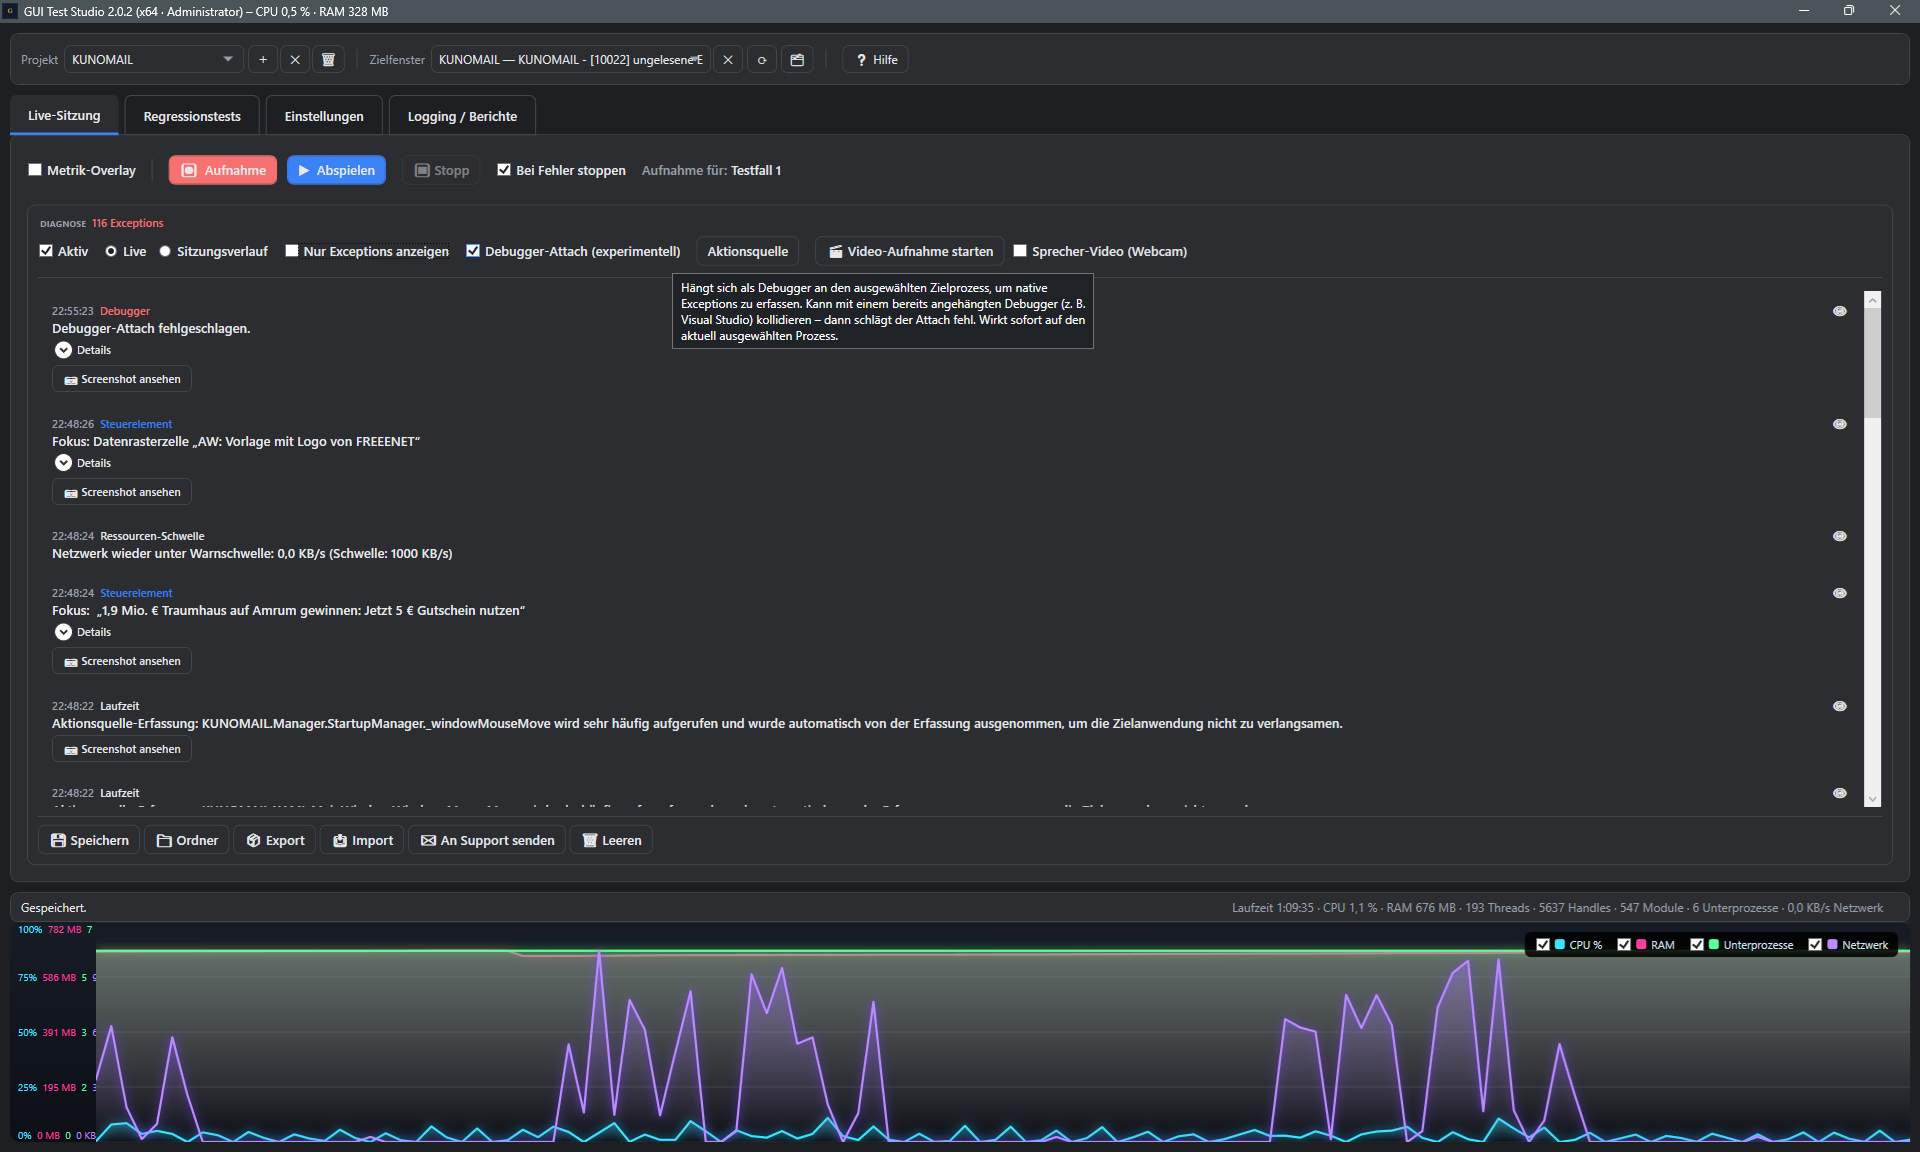Expand Details of Traumhaus auf Amrum entry
1920x1152 pixels.
(83, 632)
